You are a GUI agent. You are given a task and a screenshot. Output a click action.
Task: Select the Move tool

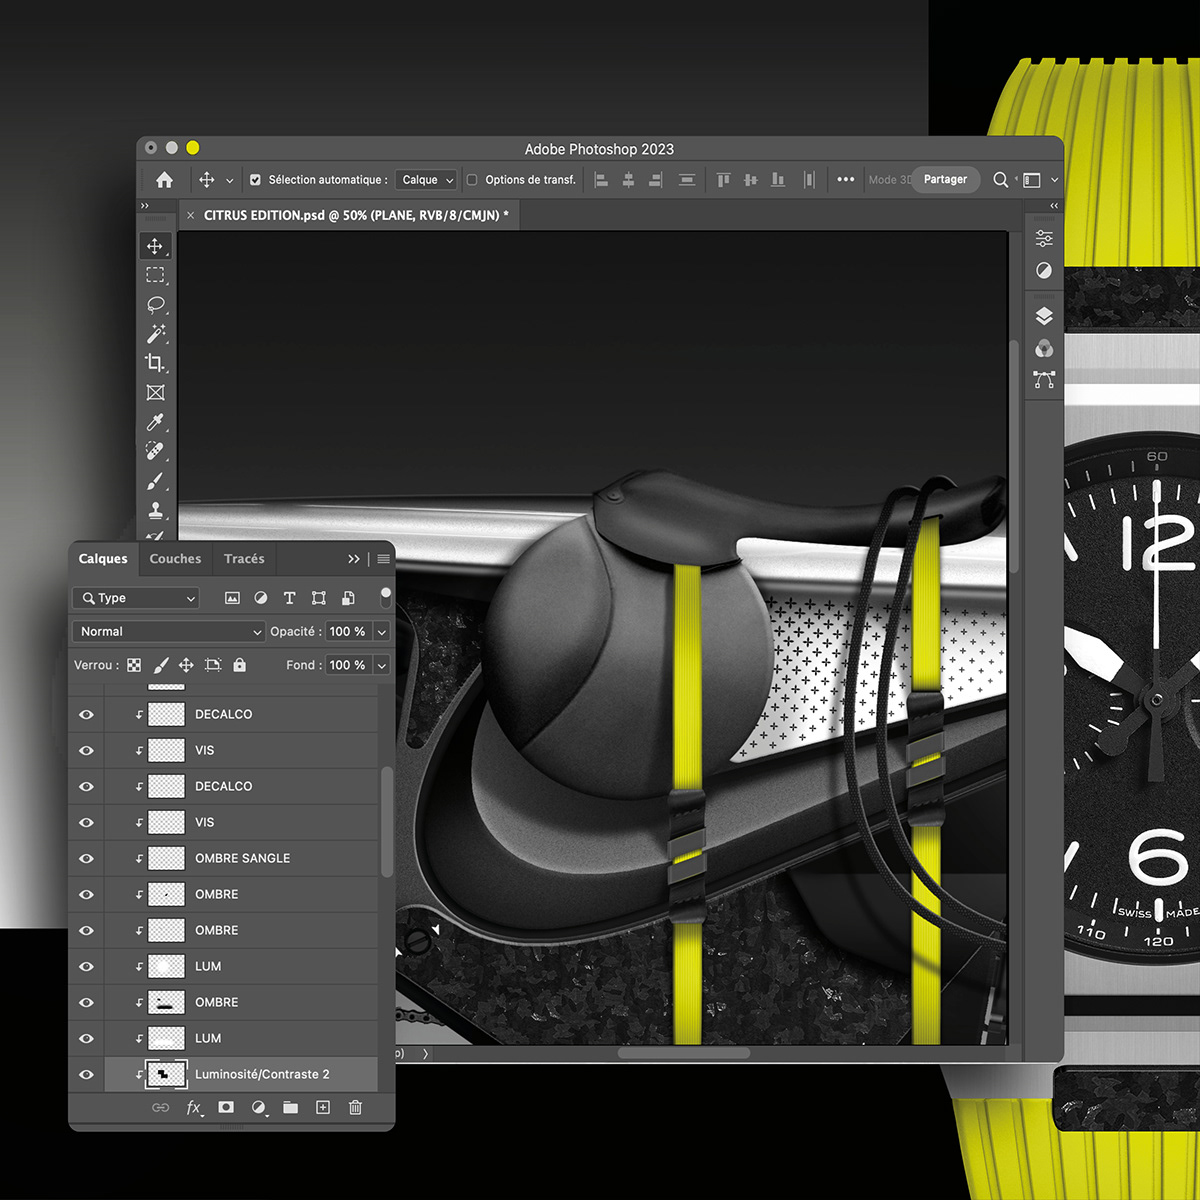156,245
